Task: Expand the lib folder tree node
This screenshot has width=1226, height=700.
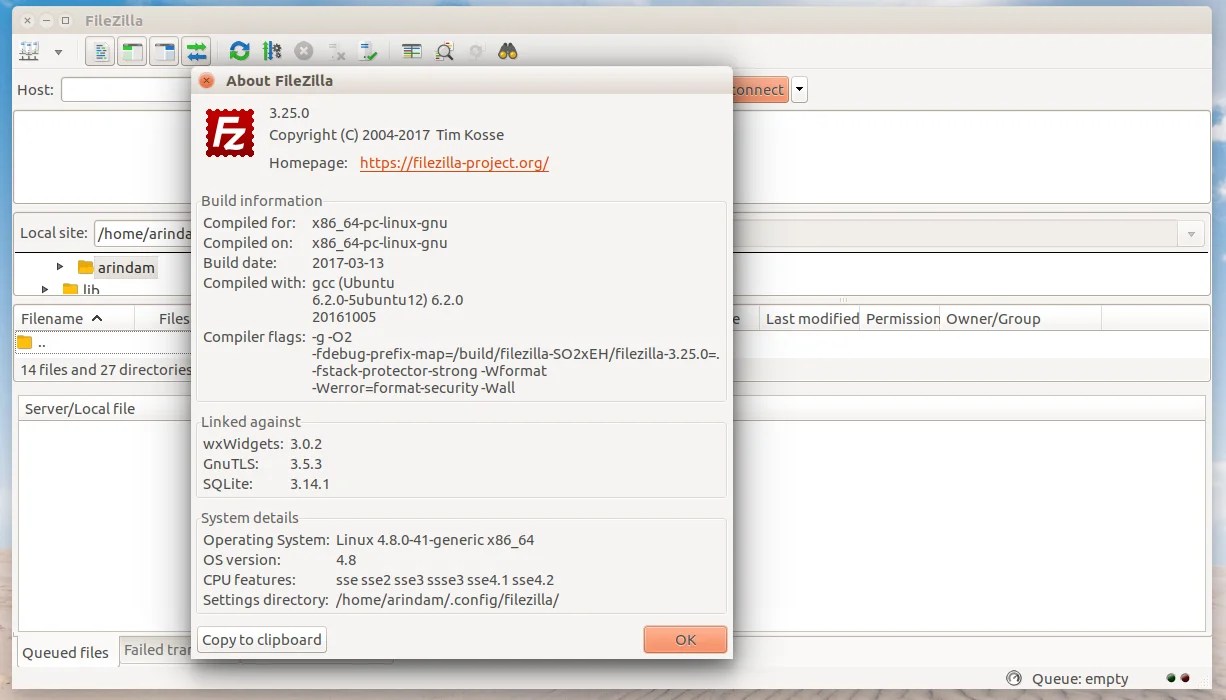Action: point(45,289)
